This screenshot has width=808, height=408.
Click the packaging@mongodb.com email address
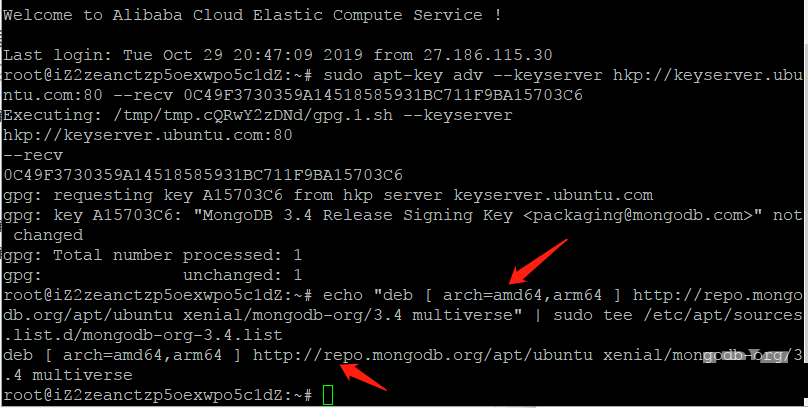[643, 215]
